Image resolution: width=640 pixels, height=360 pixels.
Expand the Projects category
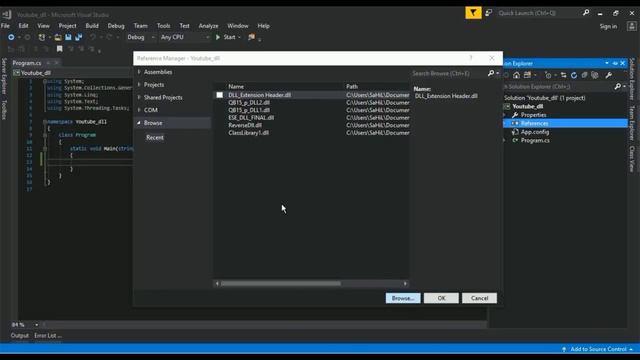139,84
